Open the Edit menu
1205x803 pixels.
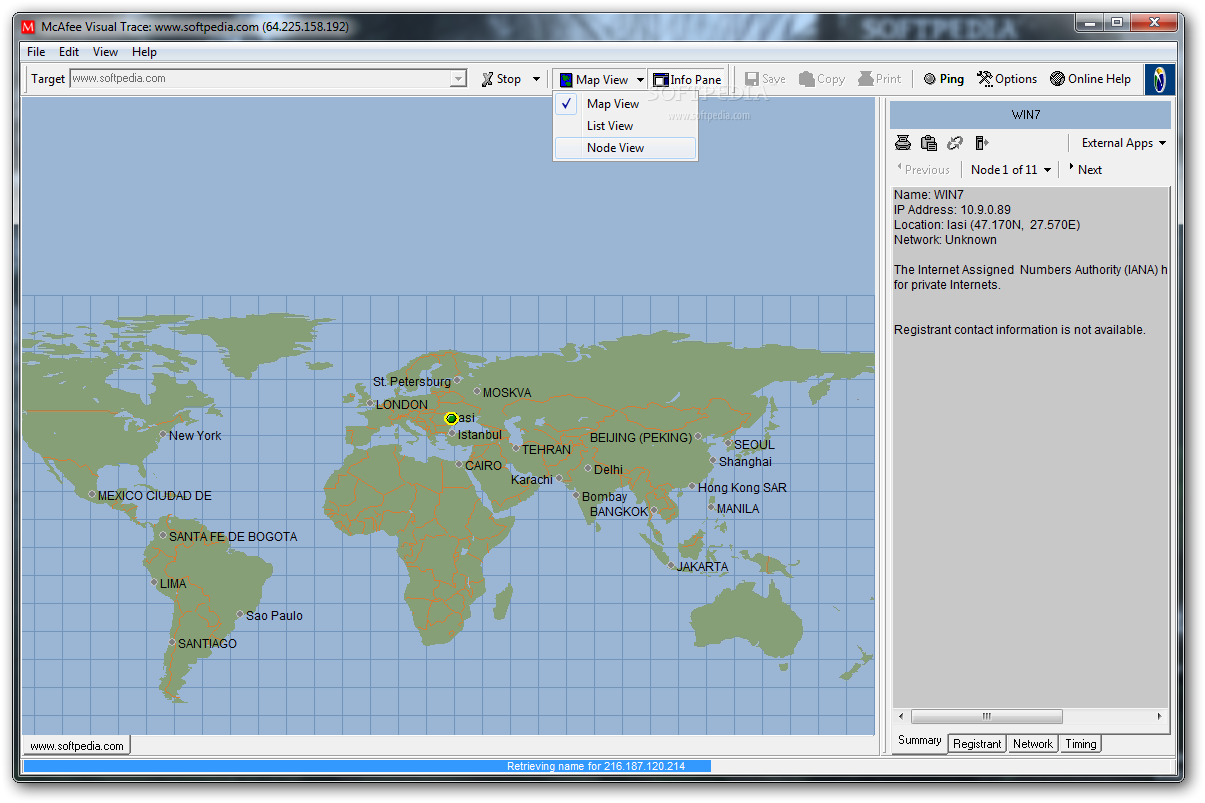pos(69,52)
